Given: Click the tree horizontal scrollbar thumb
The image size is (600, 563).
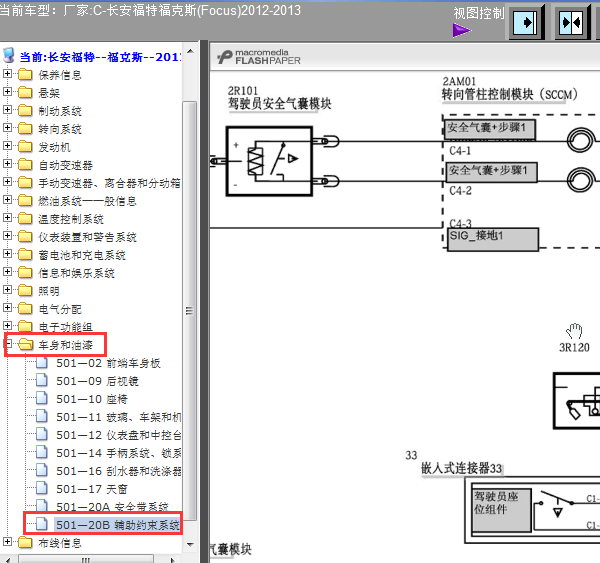Looking at the screenshot, I should 86,559.
